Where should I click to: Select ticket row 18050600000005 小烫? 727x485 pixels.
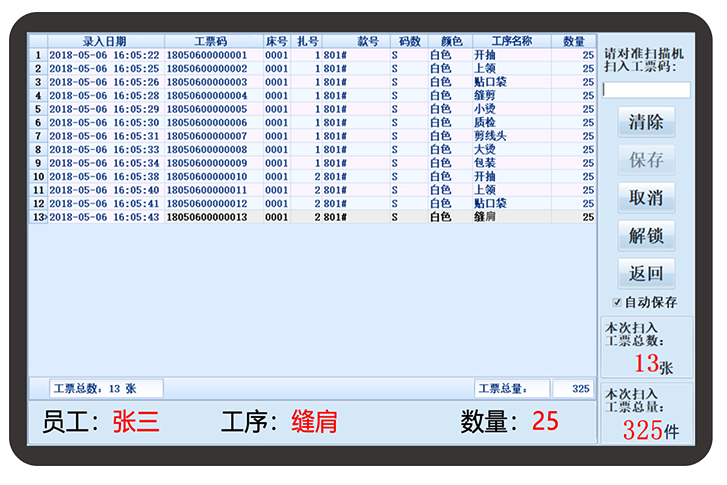[300, 109]
